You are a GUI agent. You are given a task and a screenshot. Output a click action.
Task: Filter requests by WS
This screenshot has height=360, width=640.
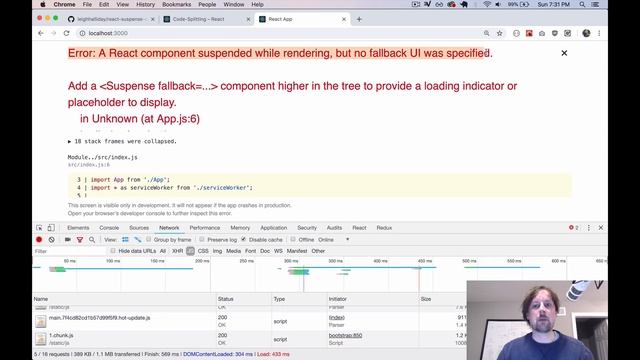(x=278, y=251)
